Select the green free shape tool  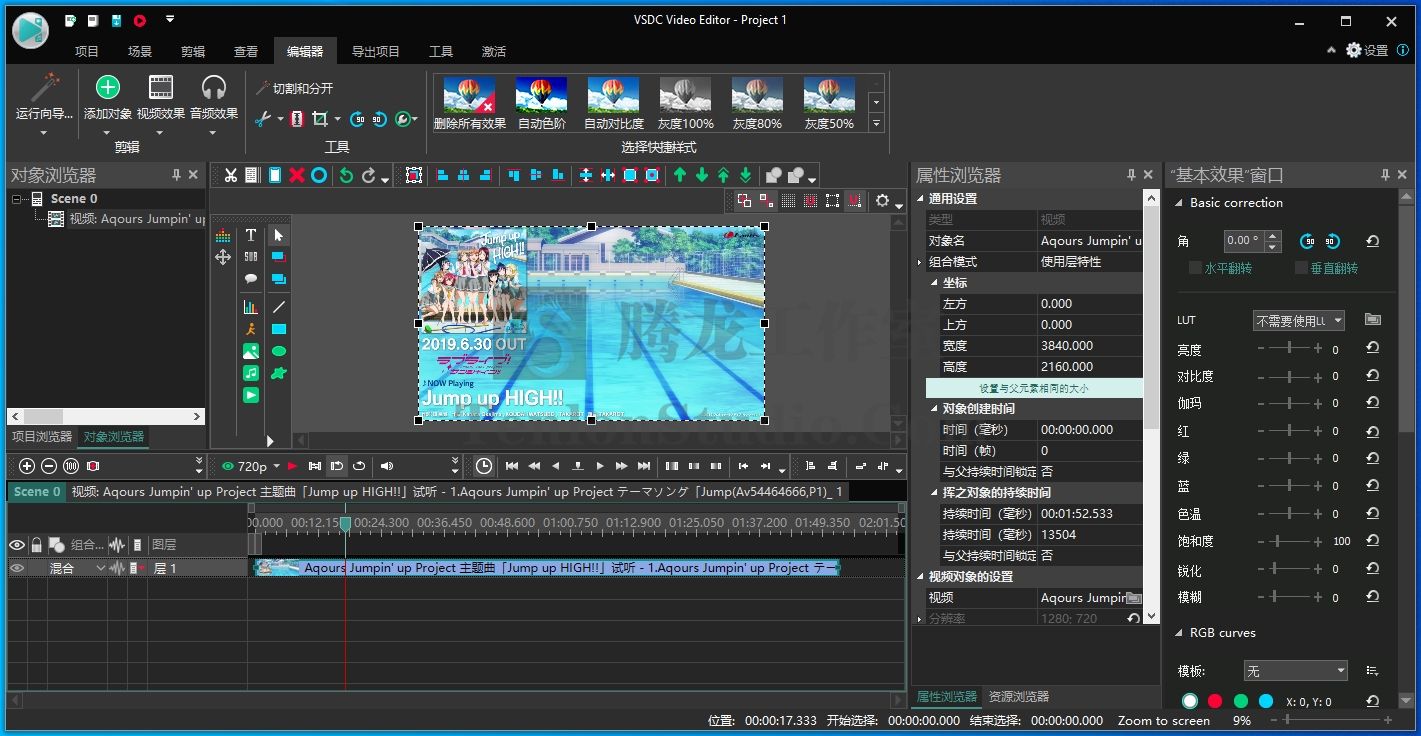point(279,373)
